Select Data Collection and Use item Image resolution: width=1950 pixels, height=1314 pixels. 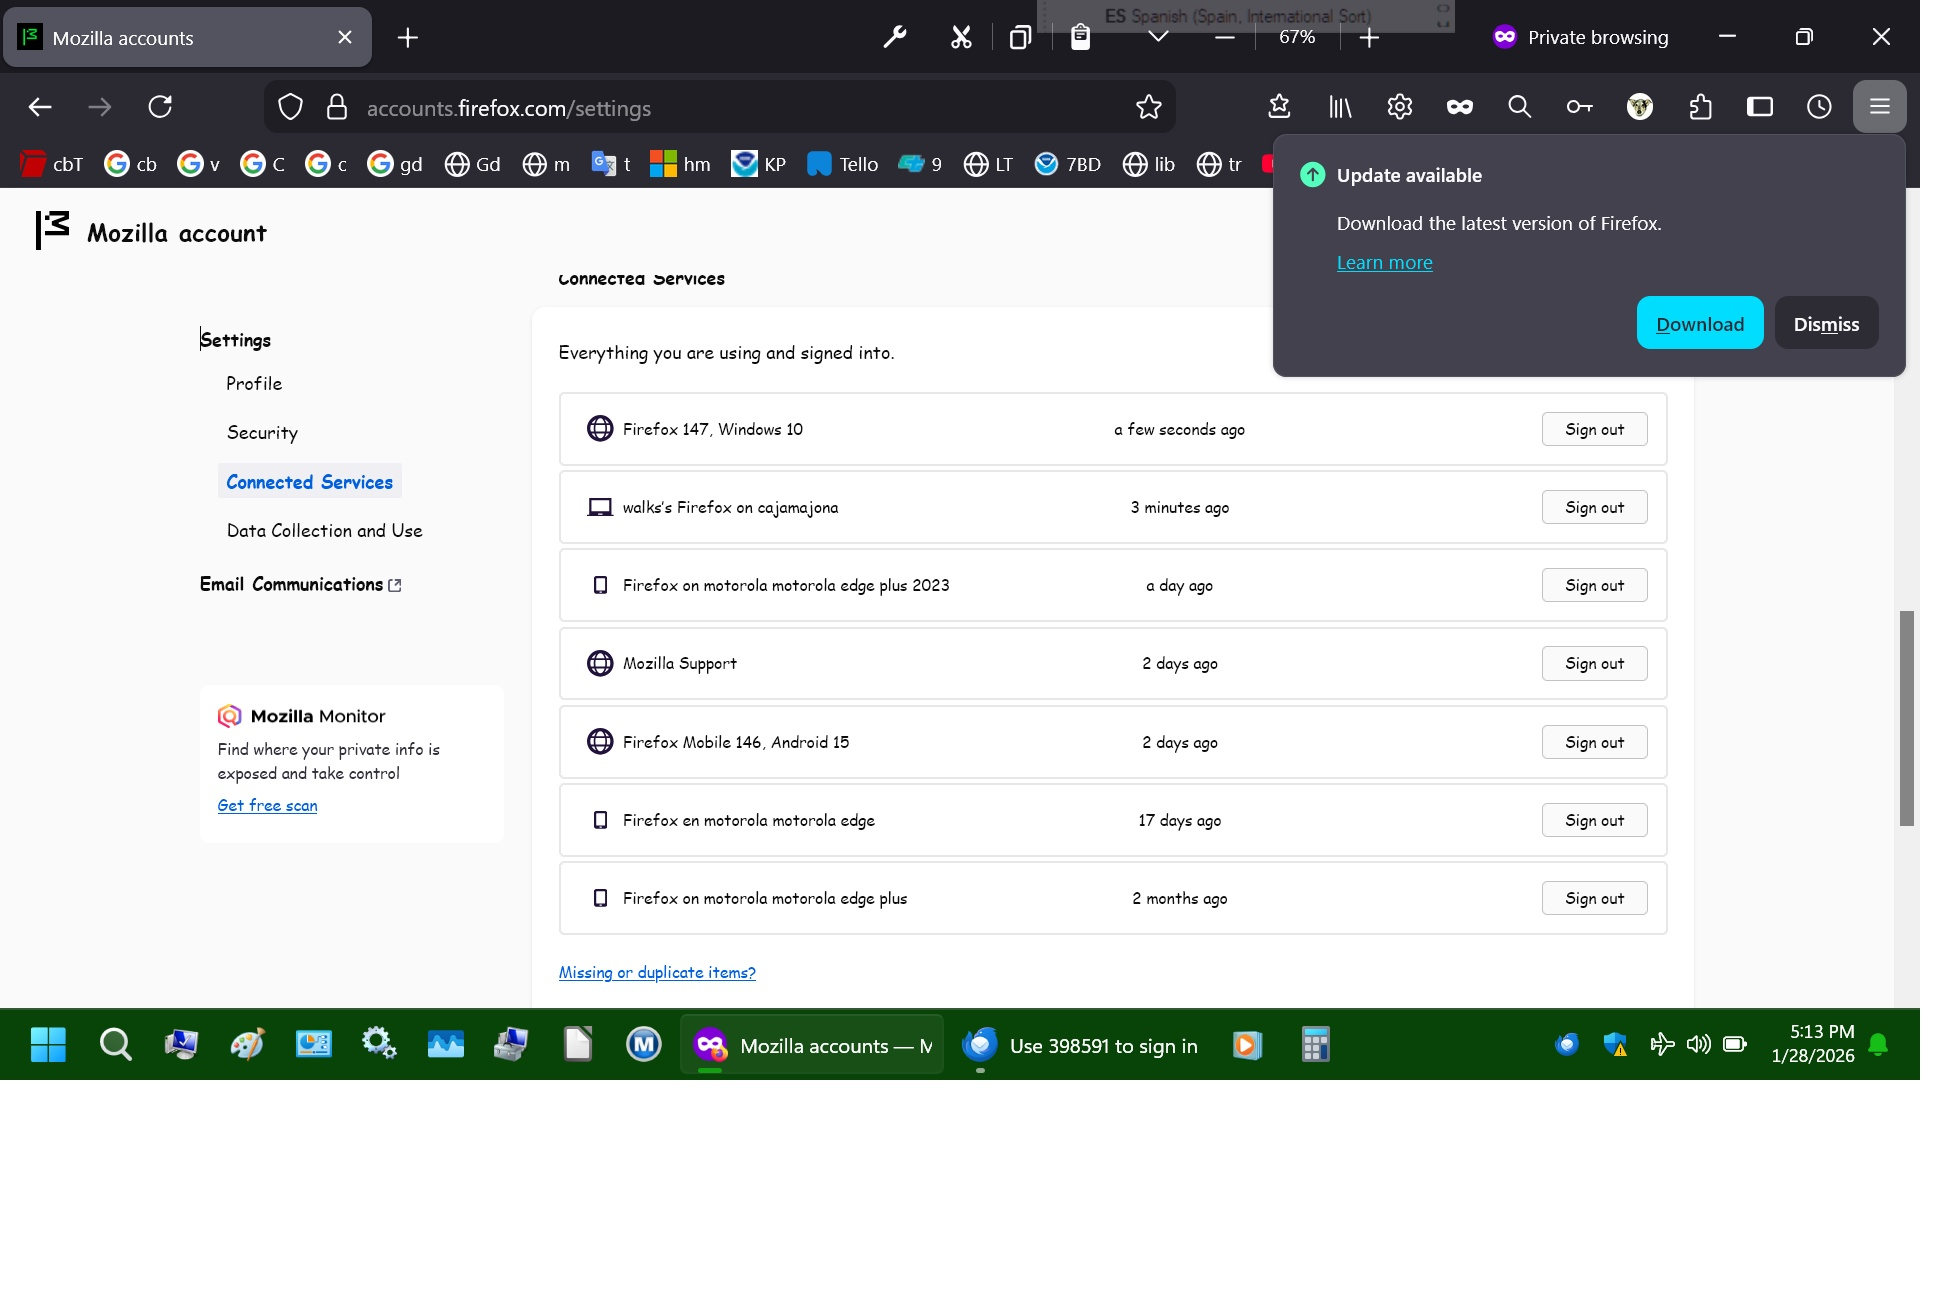point(324,531)
